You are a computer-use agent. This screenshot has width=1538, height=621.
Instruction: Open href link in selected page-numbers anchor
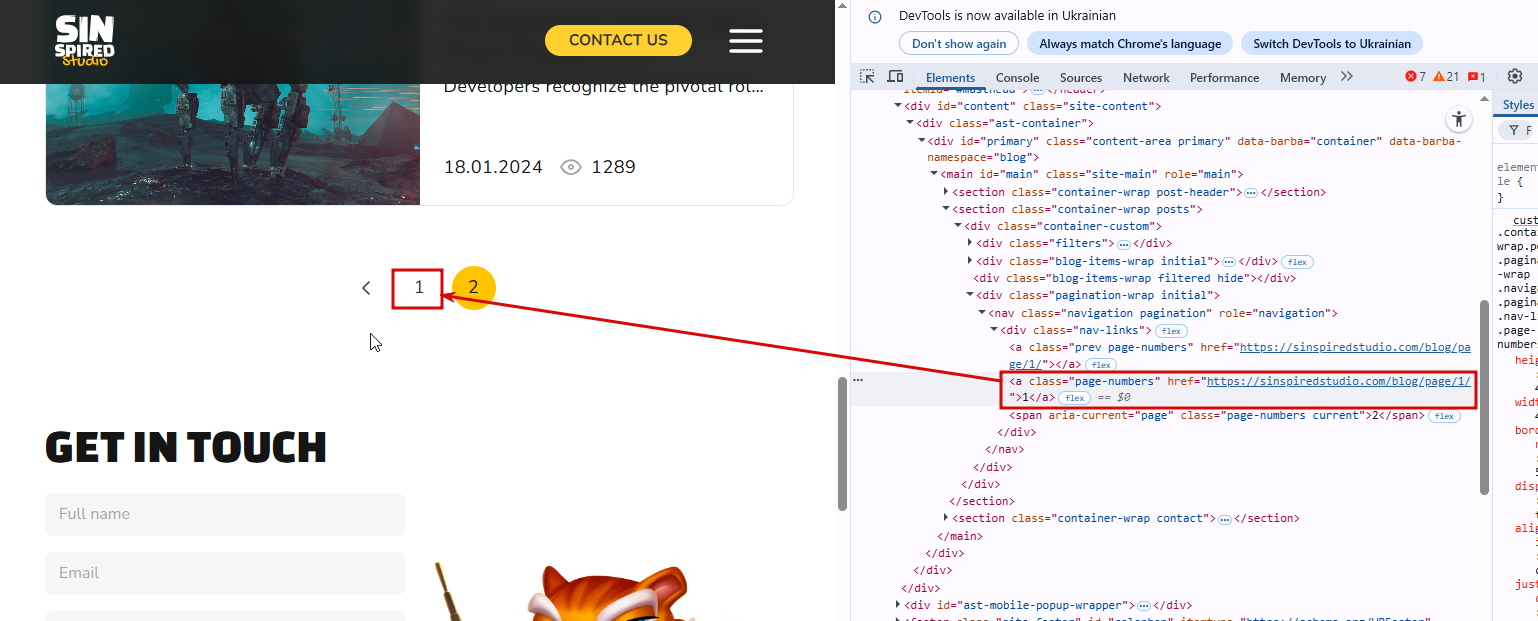pyautogui.click(x=1339, y=381)
